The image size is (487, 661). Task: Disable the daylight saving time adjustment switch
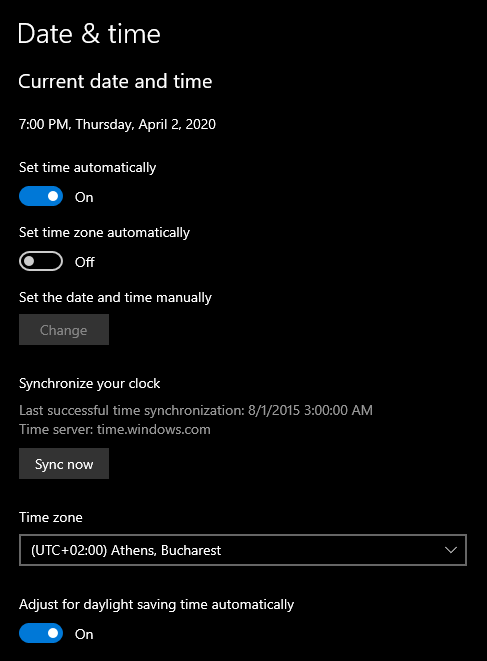tap(41, 633)
